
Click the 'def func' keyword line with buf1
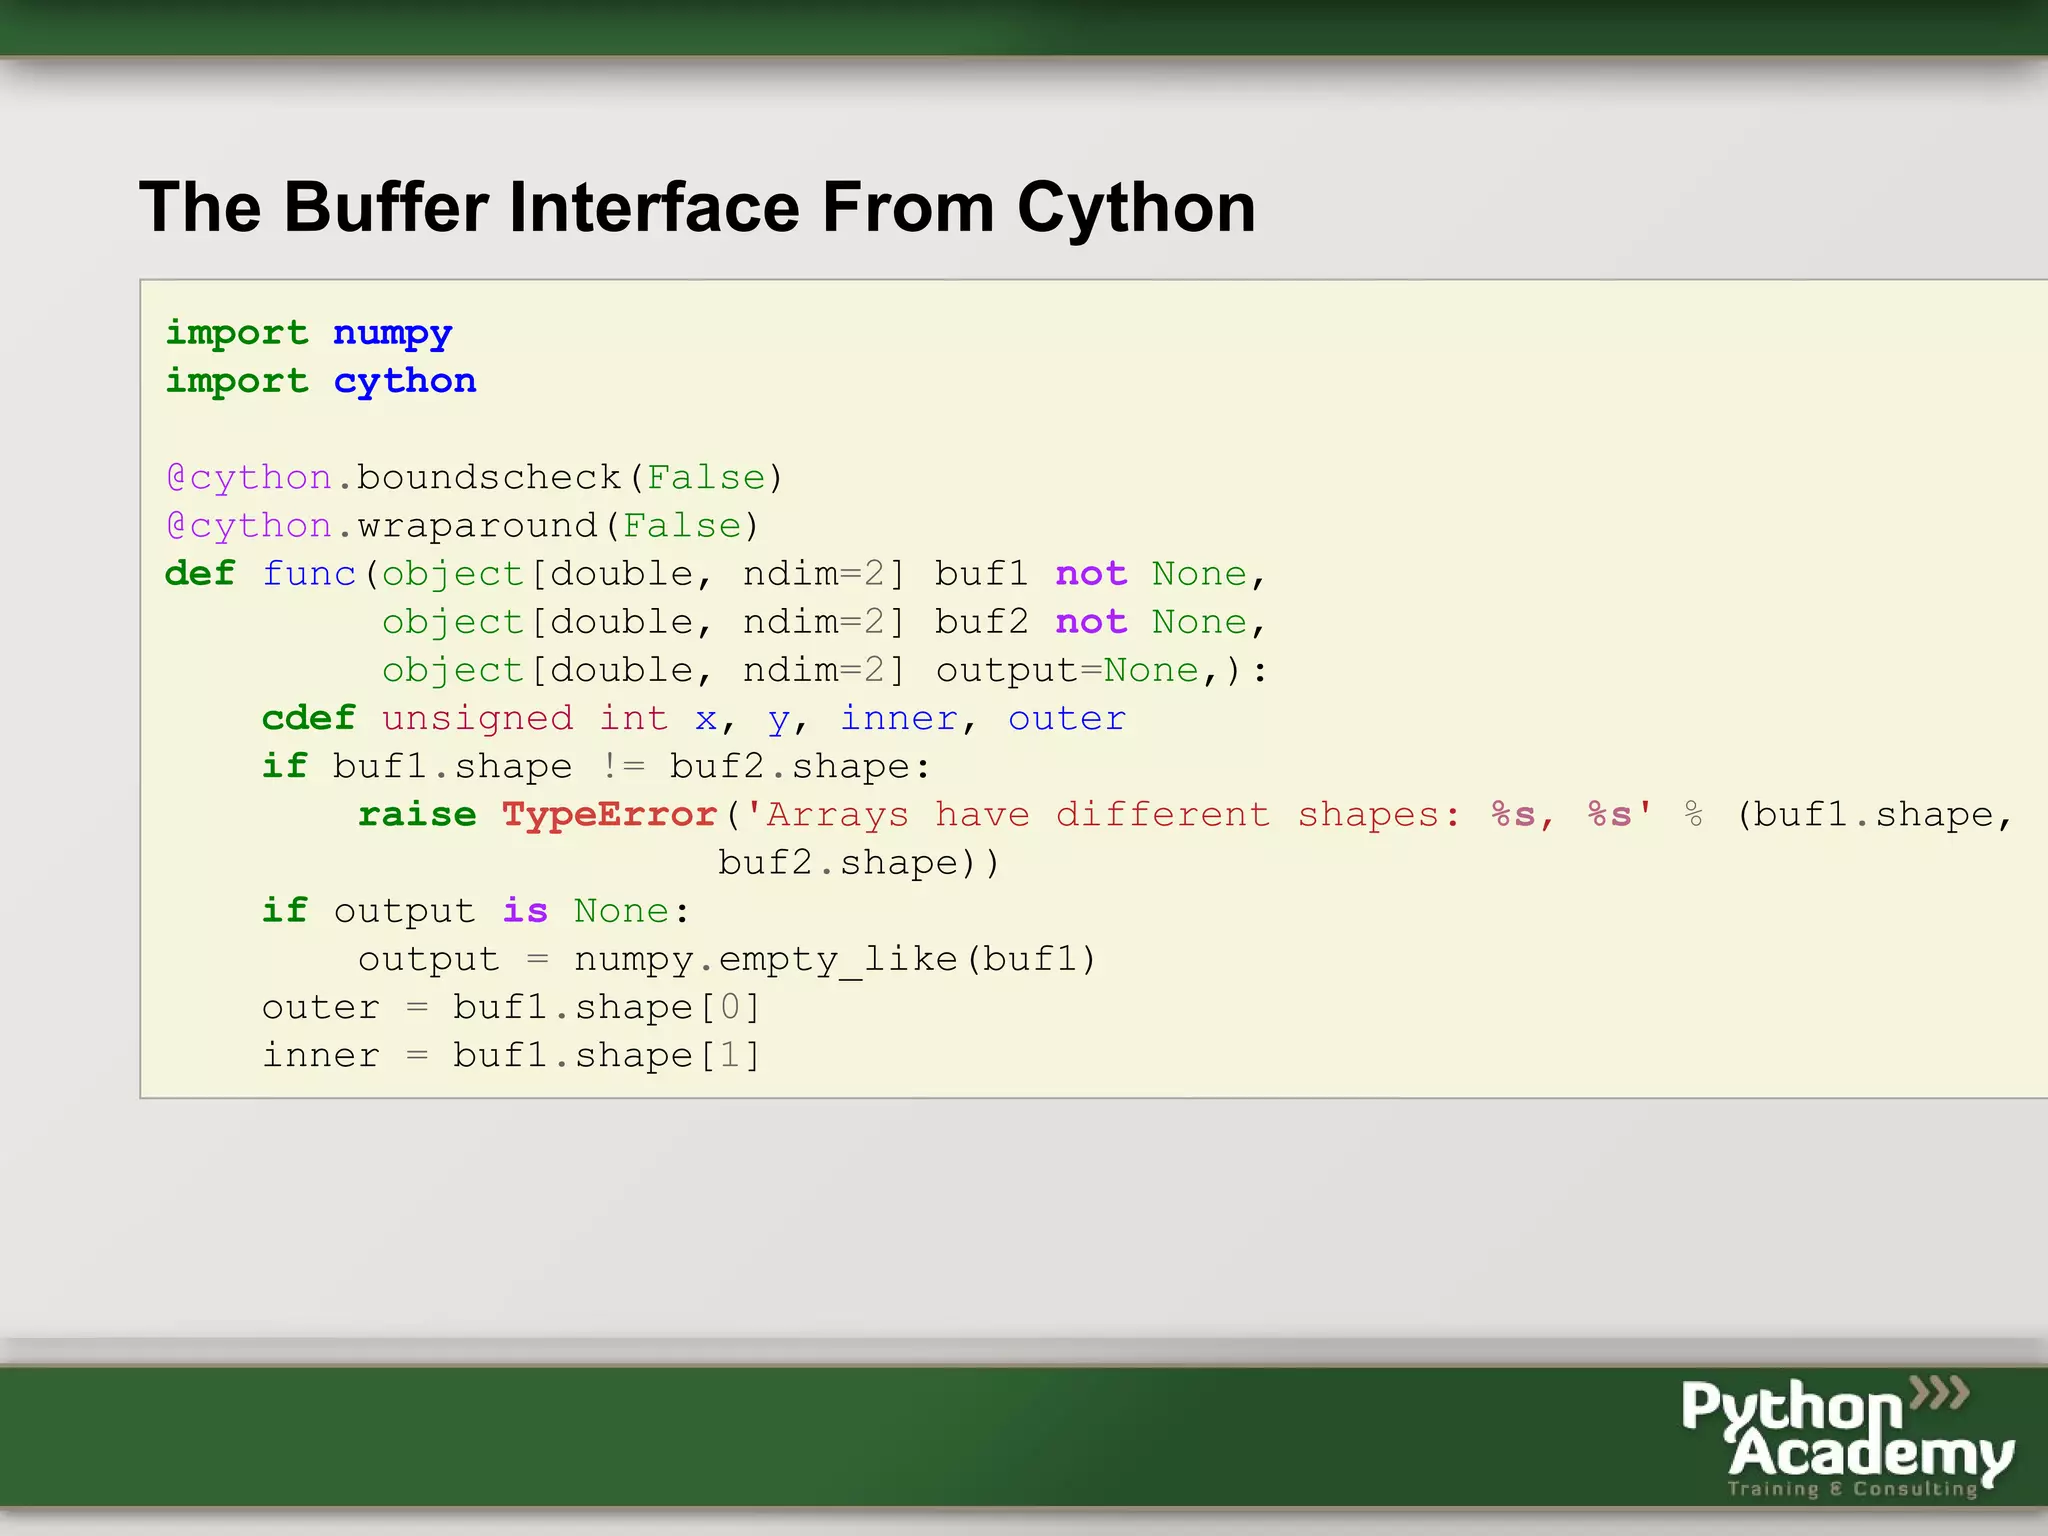coord(716,573)
